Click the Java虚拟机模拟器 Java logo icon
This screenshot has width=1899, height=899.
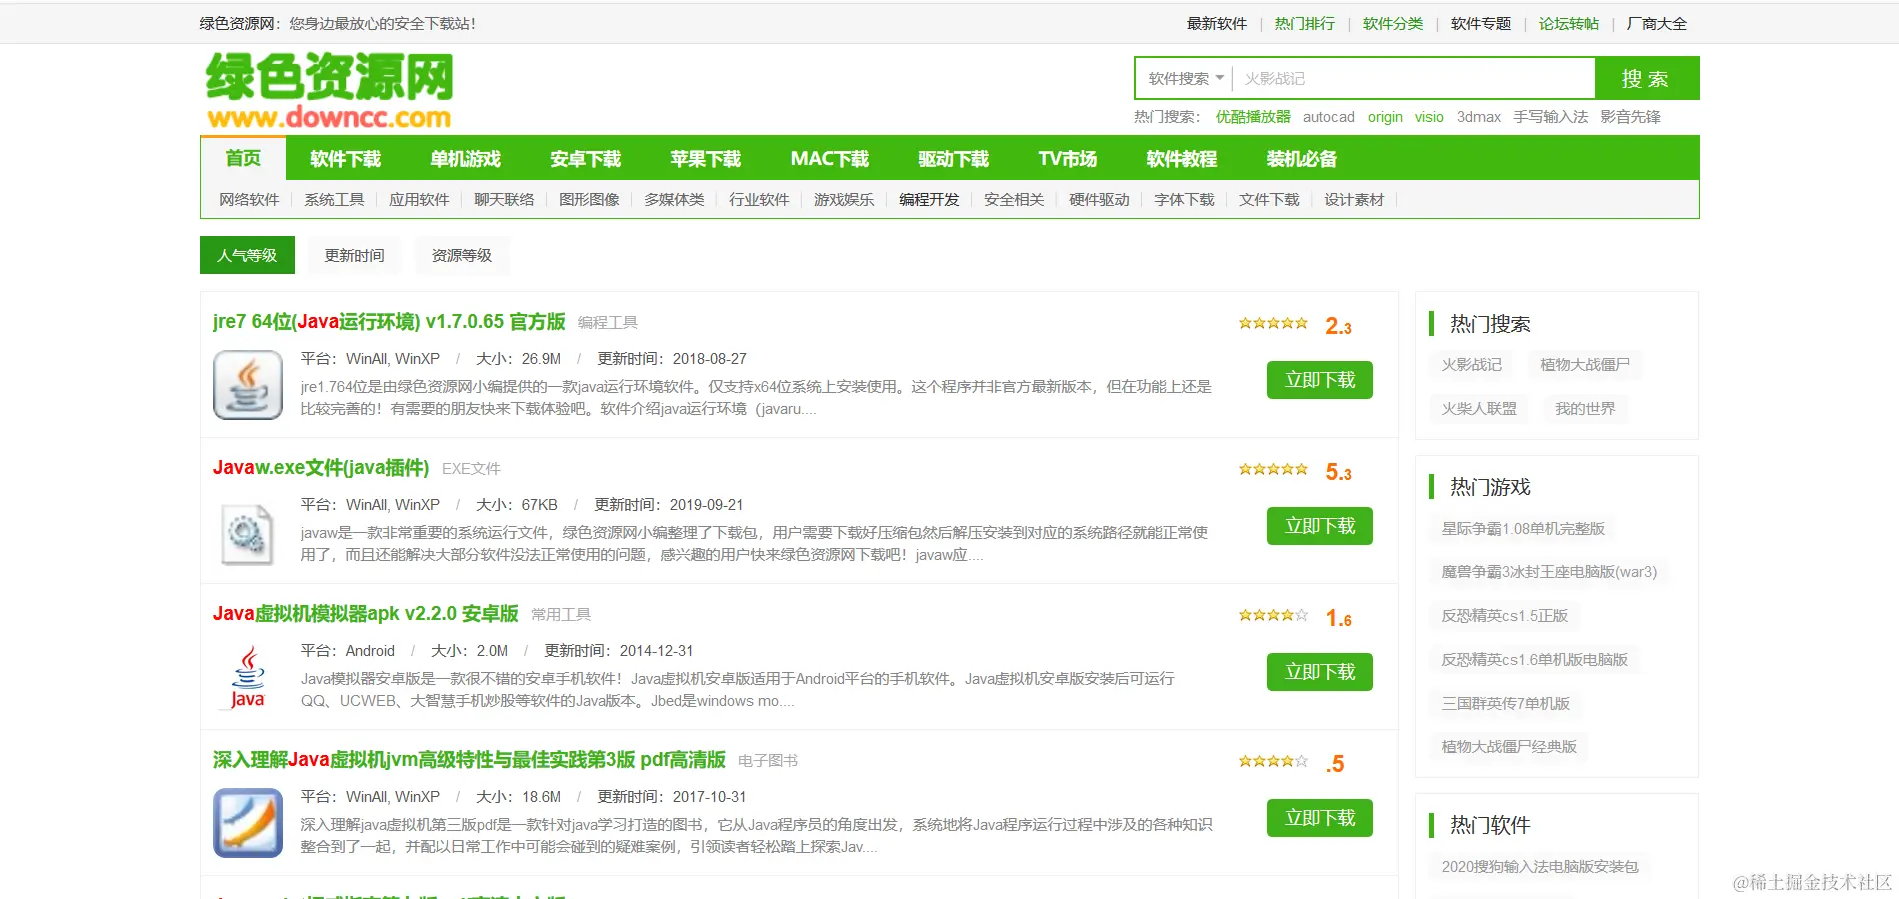tap(248, 677)
